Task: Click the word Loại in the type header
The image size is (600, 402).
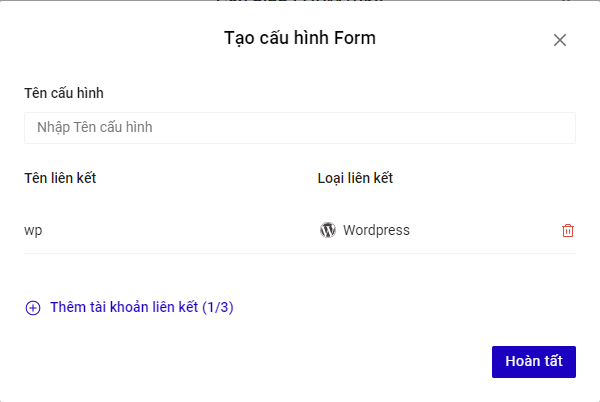Action: tap(332, 178)
